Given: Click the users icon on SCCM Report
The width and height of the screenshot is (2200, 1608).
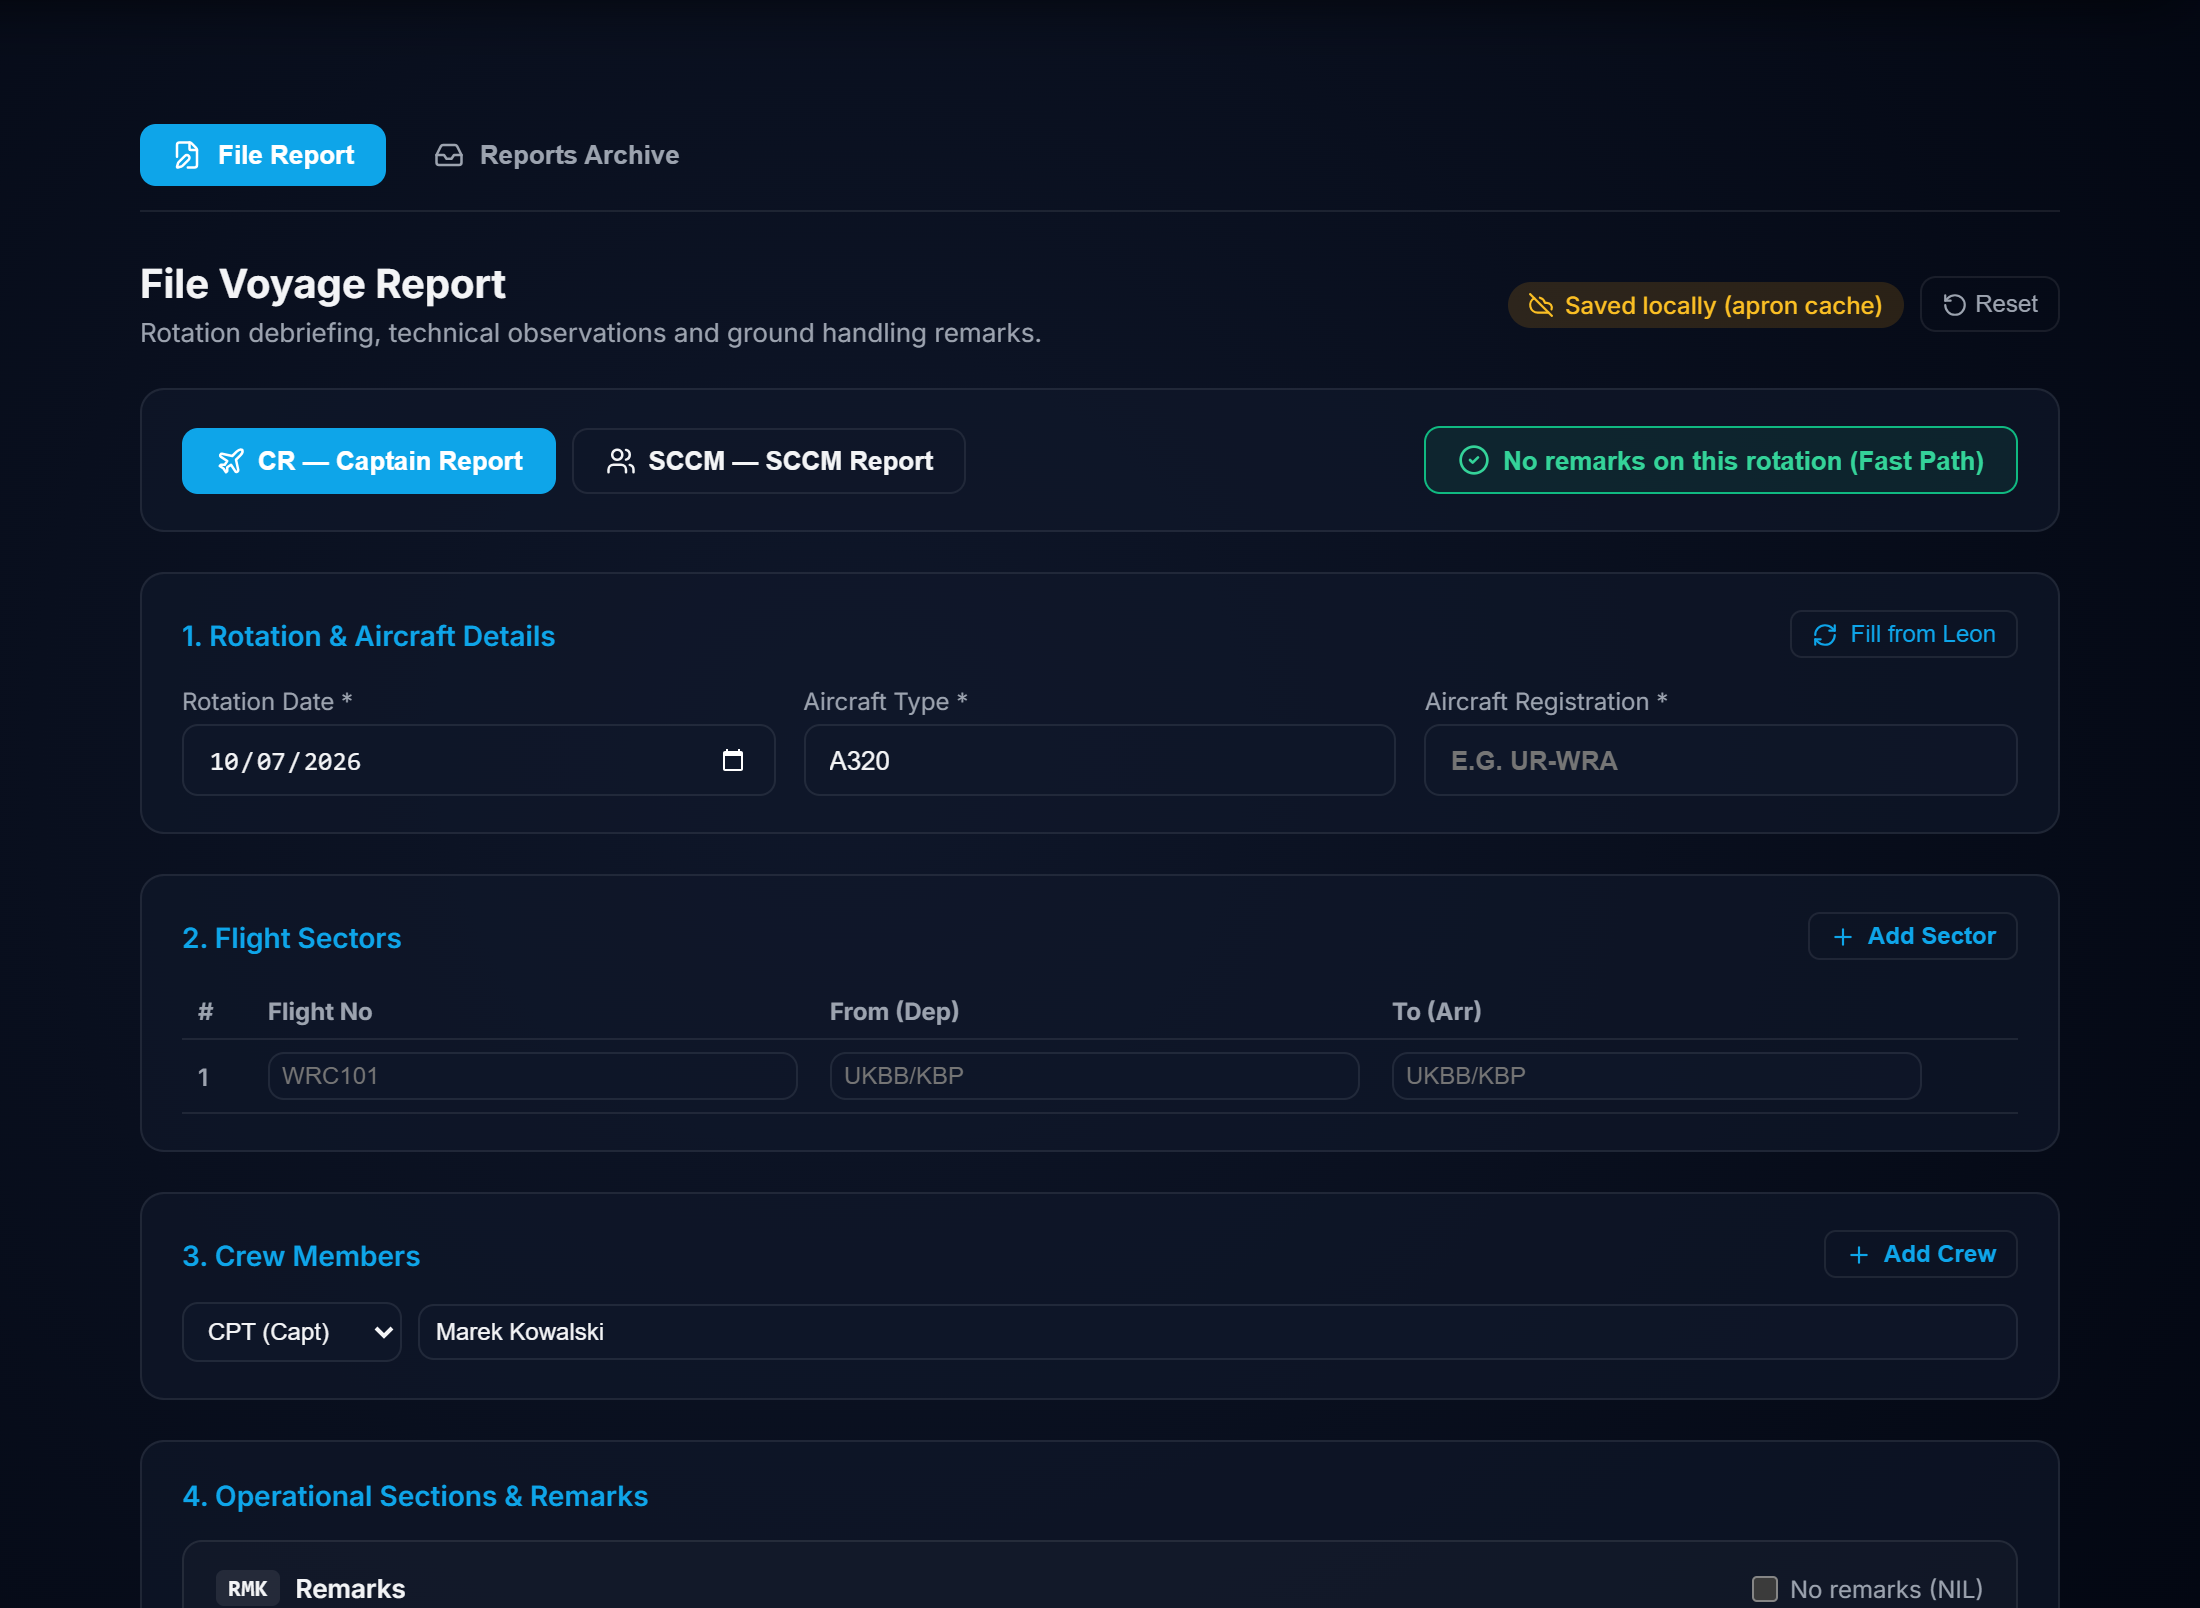Looking at the screenshot, I should click(x=621, y=461).
